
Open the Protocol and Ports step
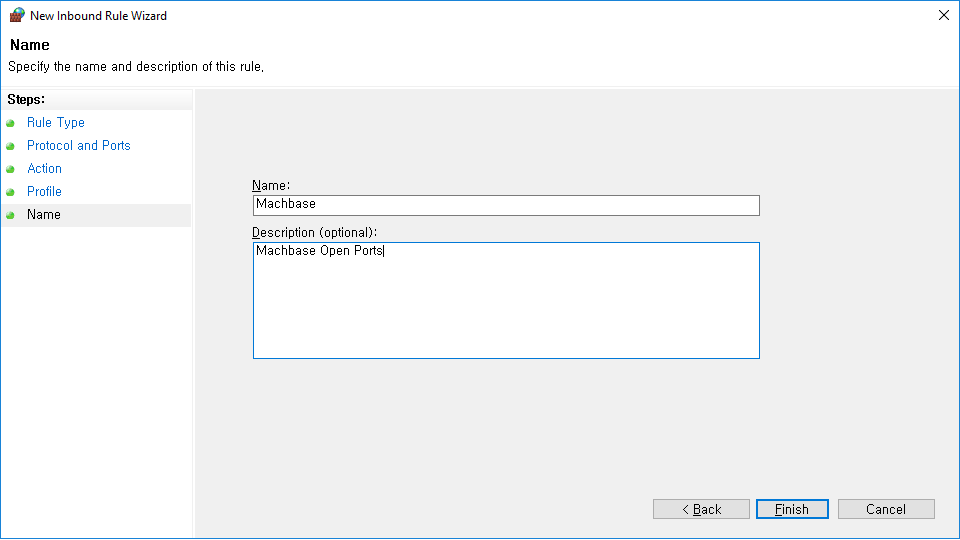point(79,146)
